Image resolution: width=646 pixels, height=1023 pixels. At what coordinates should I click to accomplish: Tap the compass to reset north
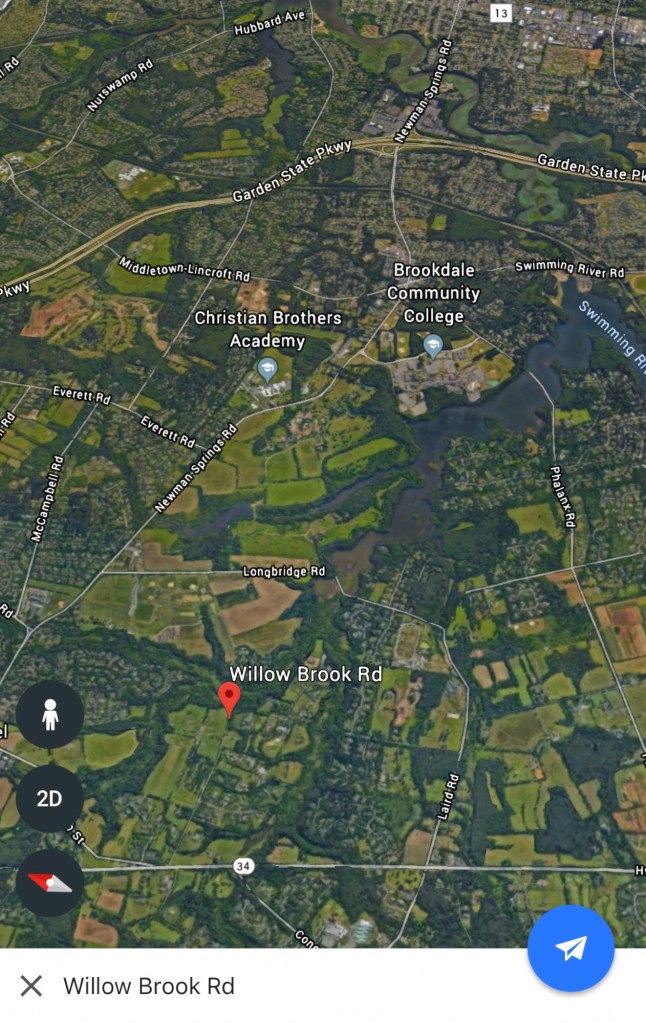(50, 883)
